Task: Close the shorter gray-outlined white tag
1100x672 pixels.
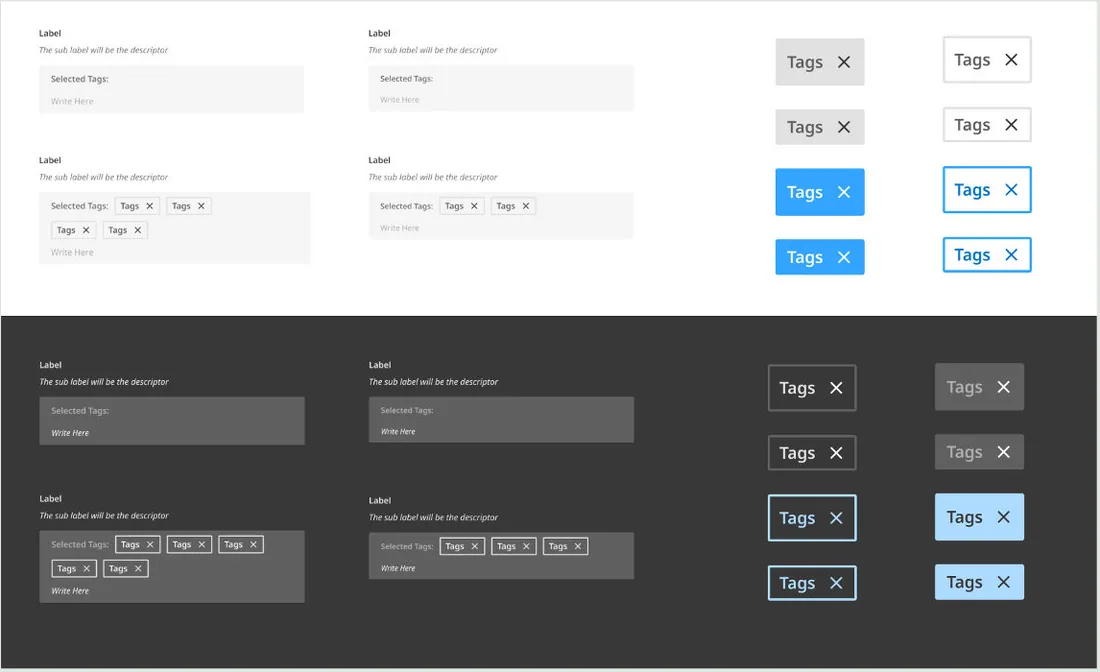Action: [1011, 125]
